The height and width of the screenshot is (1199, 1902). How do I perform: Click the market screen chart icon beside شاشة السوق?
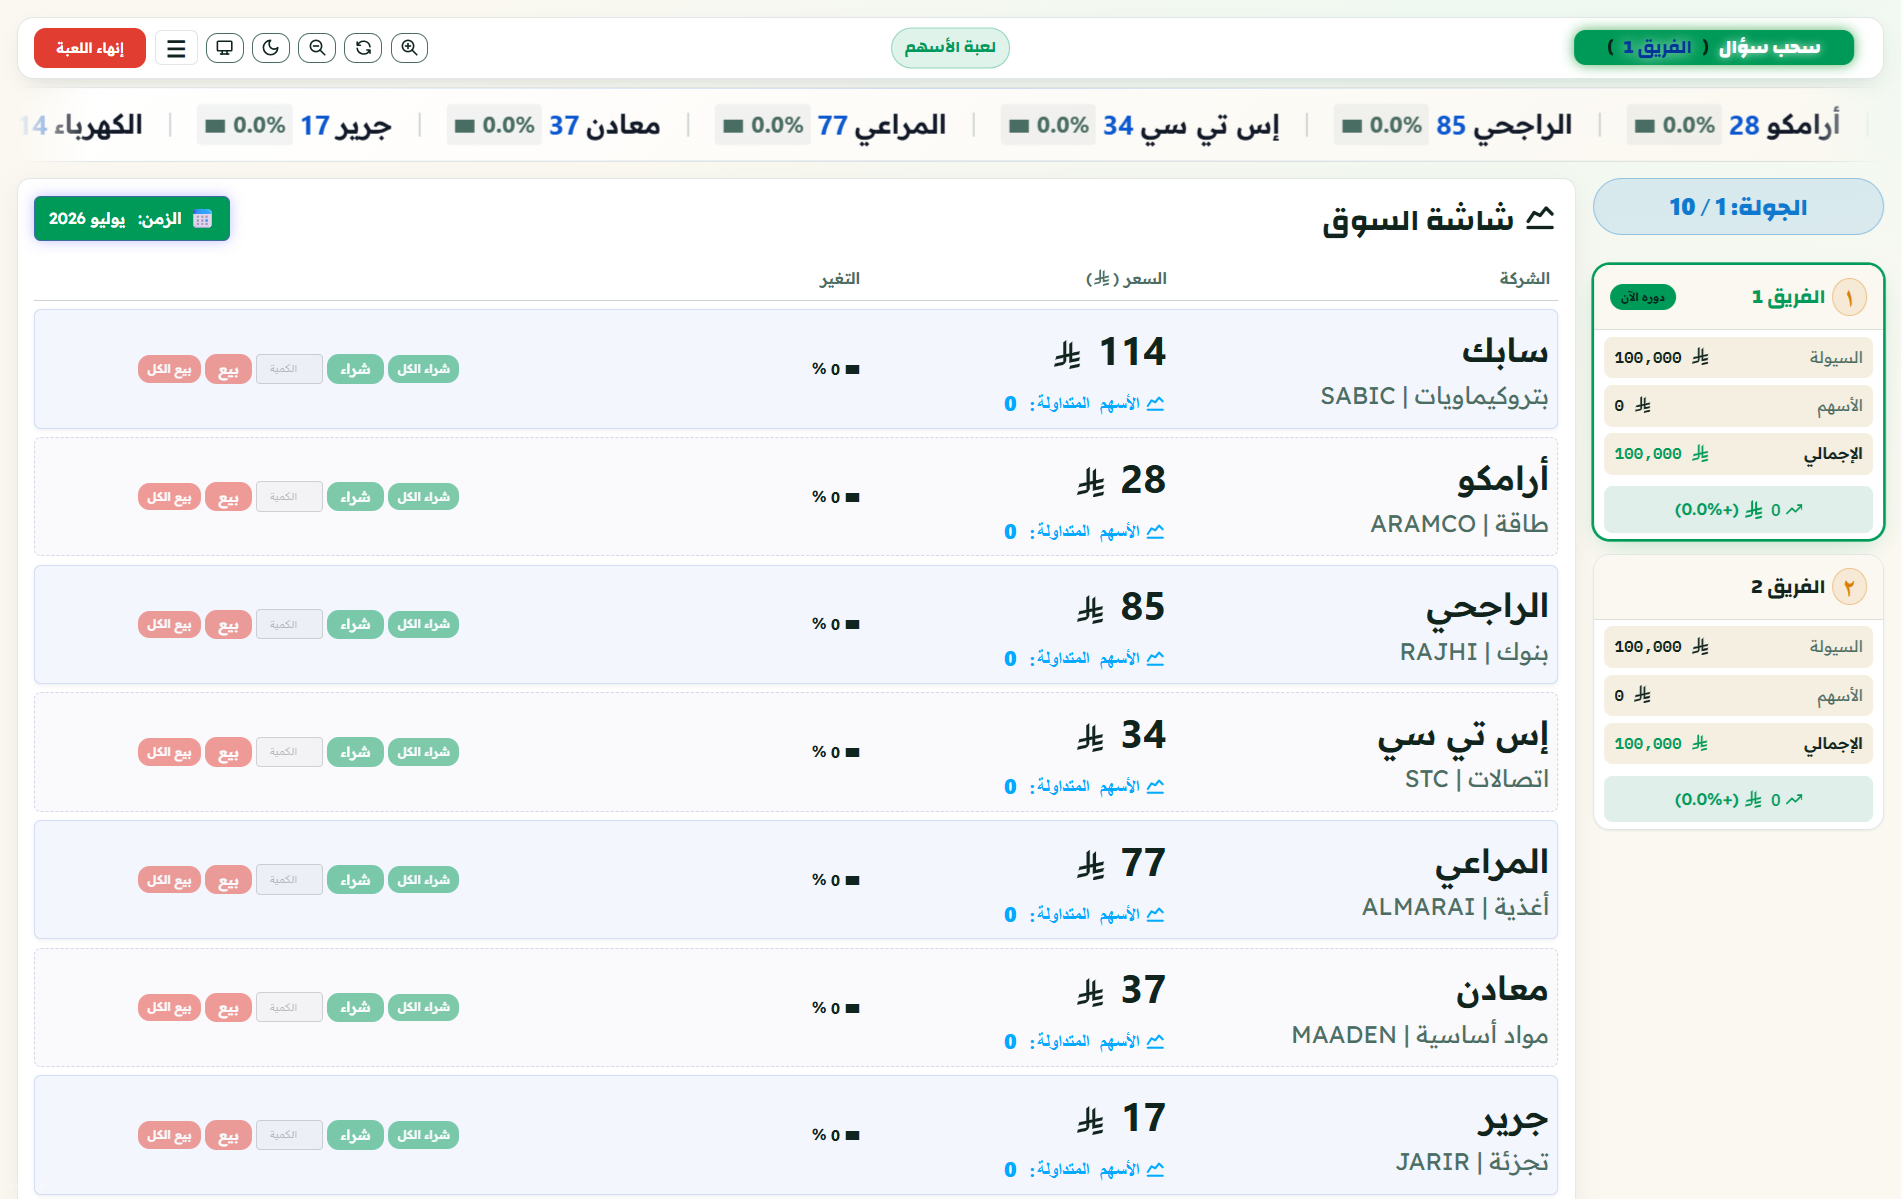[1541, 219]
